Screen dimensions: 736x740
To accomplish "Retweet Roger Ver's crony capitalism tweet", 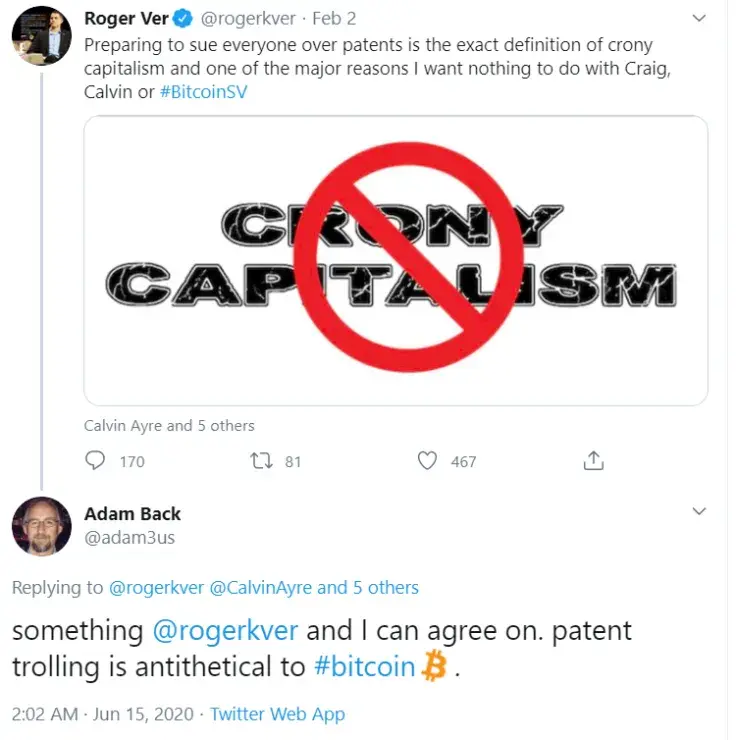I will [x=262, y=460].
